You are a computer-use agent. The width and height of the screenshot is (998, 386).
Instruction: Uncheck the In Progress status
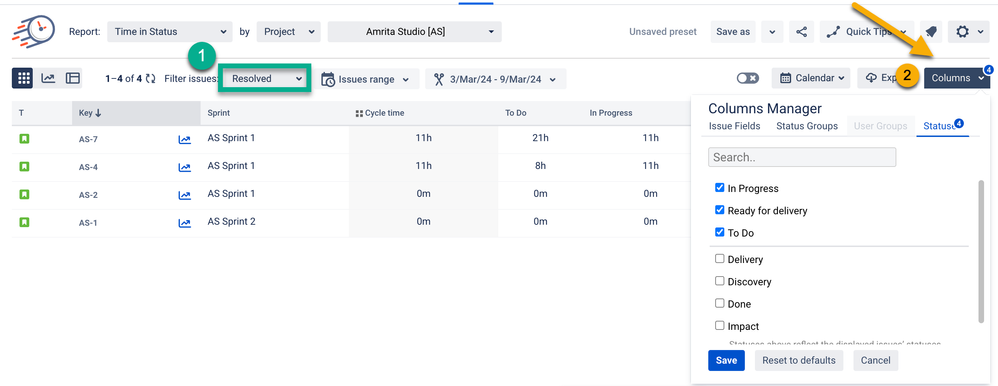[x=720, y=188]
